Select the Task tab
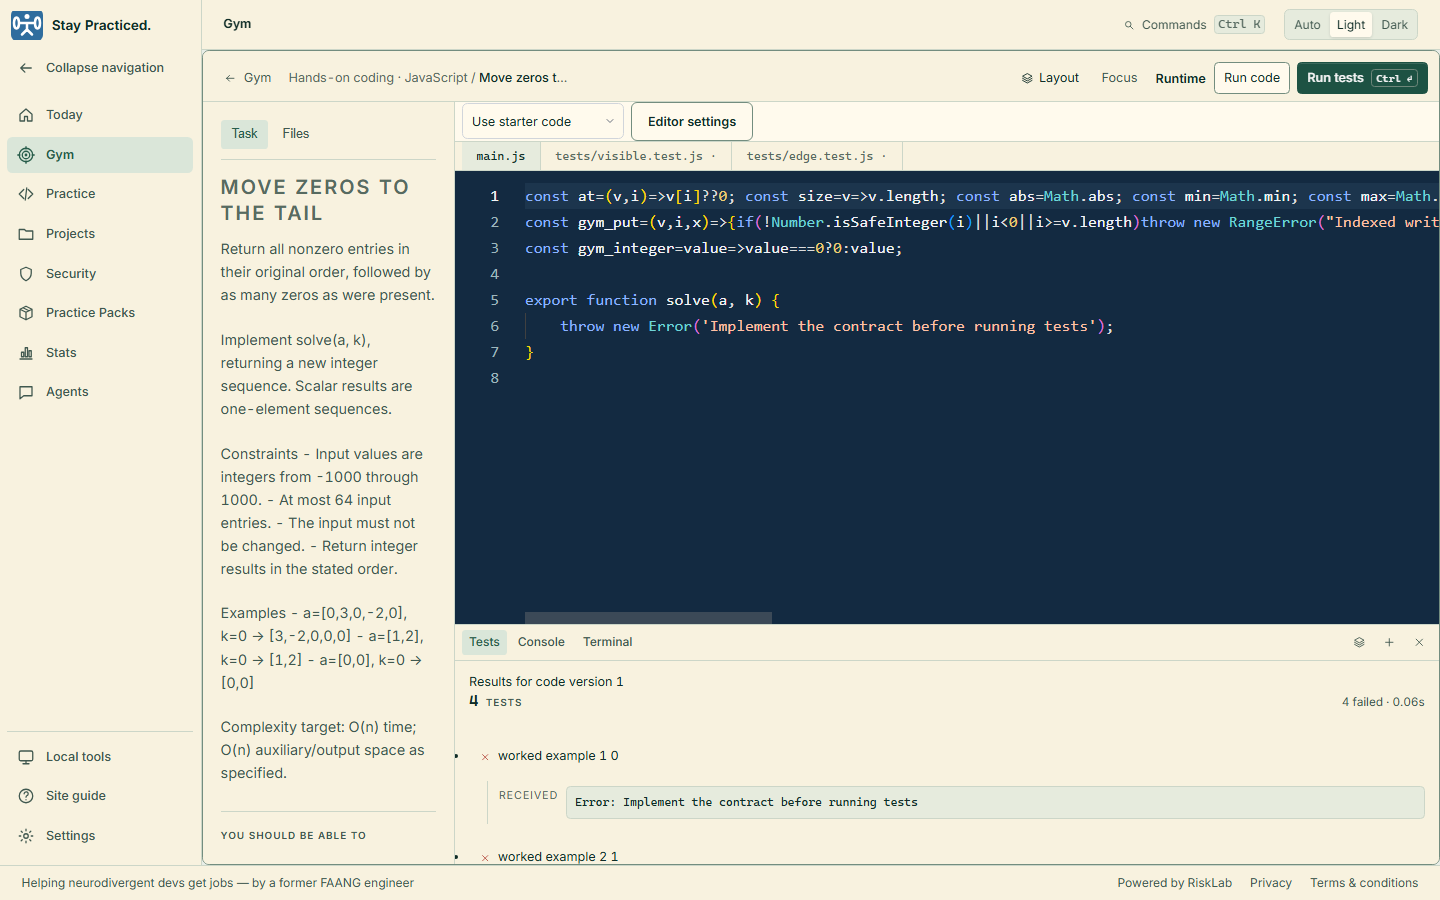 [244, 134]
